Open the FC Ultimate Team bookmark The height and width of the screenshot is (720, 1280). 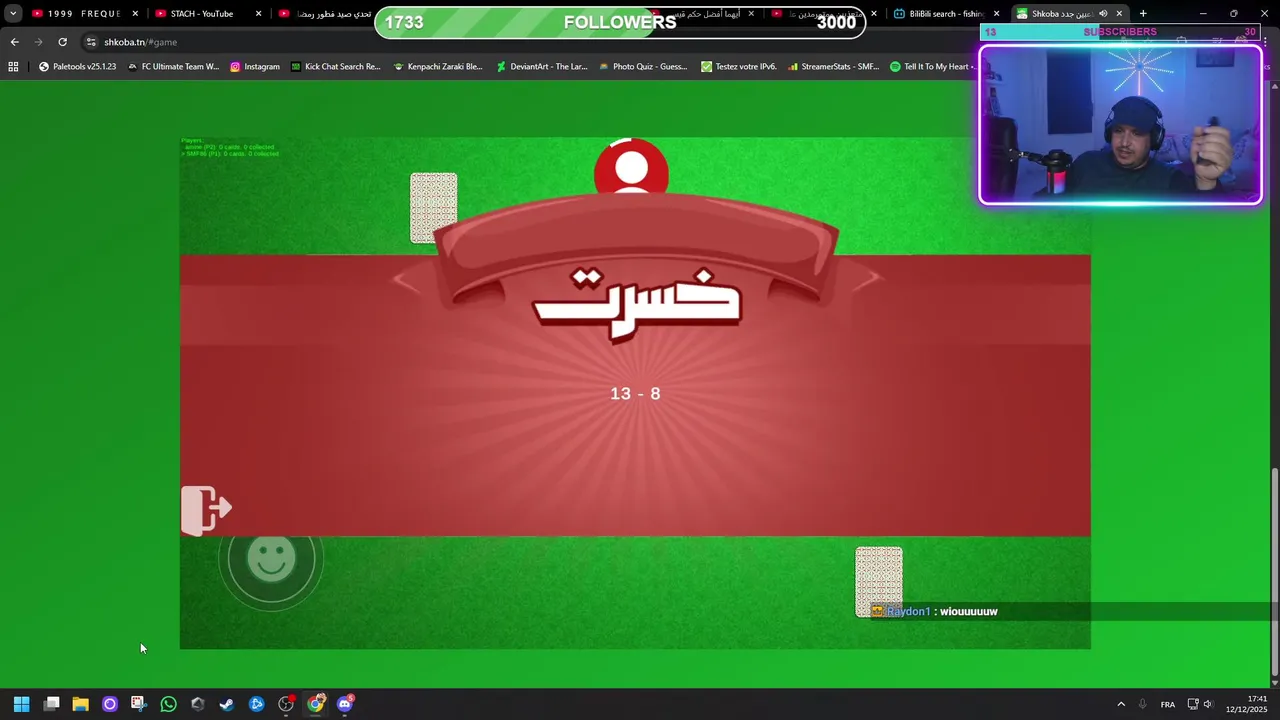pos(173,67)
